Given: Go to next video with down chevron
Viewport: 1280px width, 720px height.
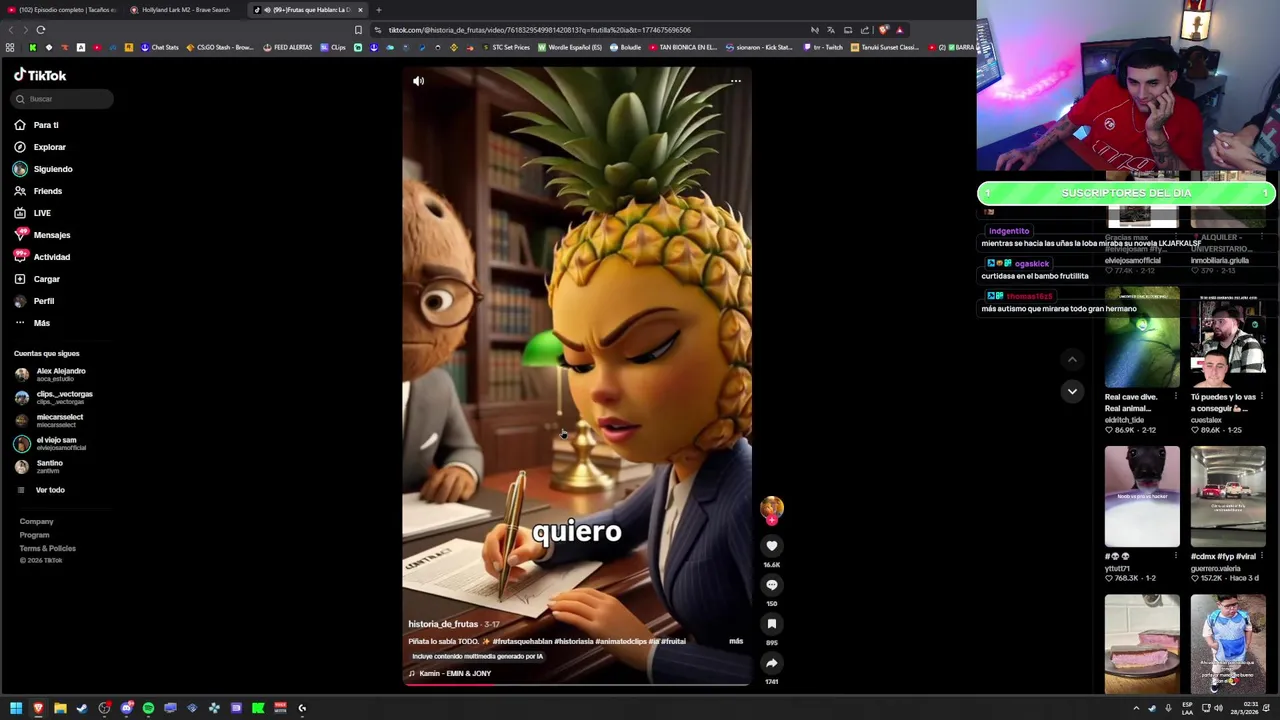Looking at the screenshot, I should [x=1072, y=391].
